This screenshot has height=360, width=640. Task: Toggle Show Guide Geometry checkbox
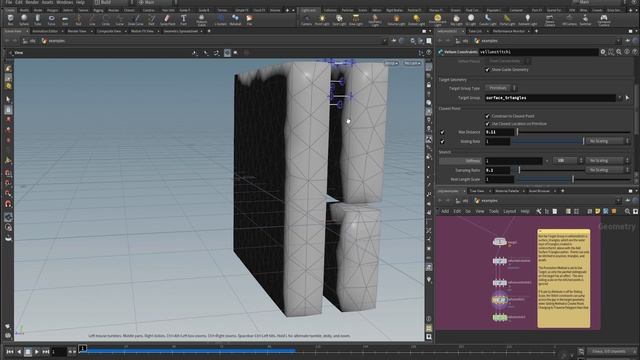tap(487, 70)
